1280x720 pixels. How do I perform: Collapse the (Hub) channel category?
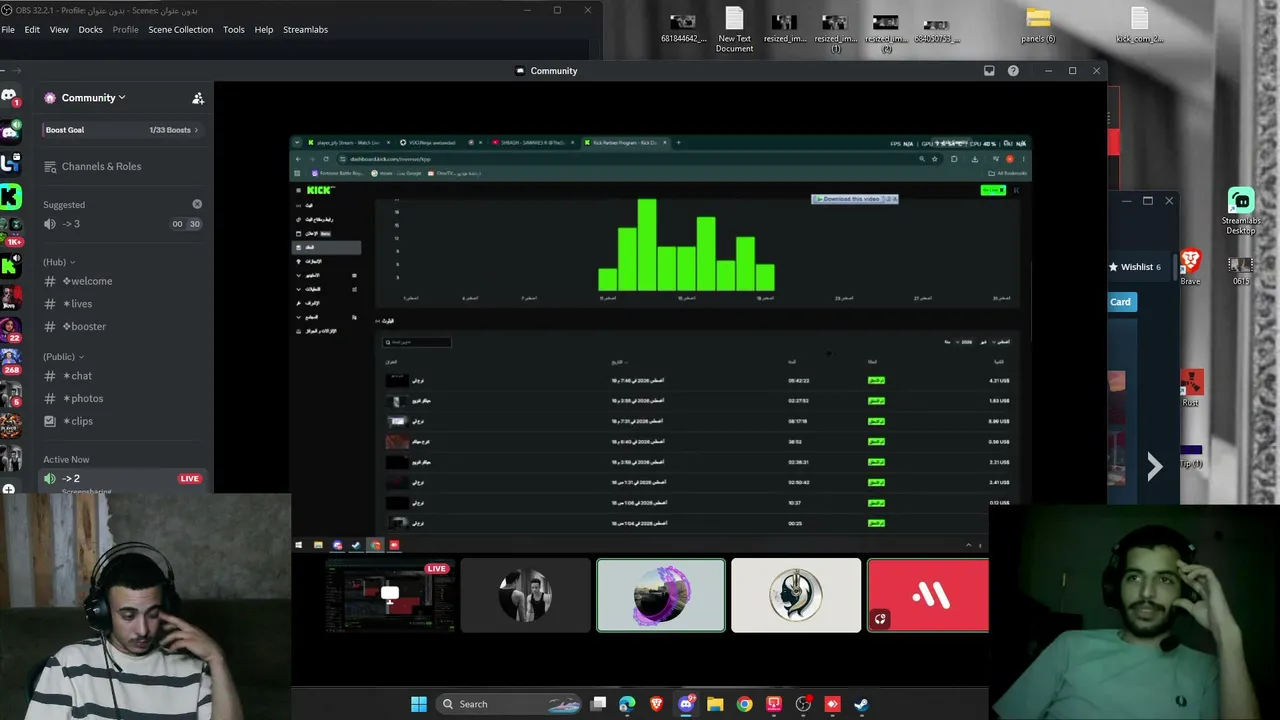[59, 262]
